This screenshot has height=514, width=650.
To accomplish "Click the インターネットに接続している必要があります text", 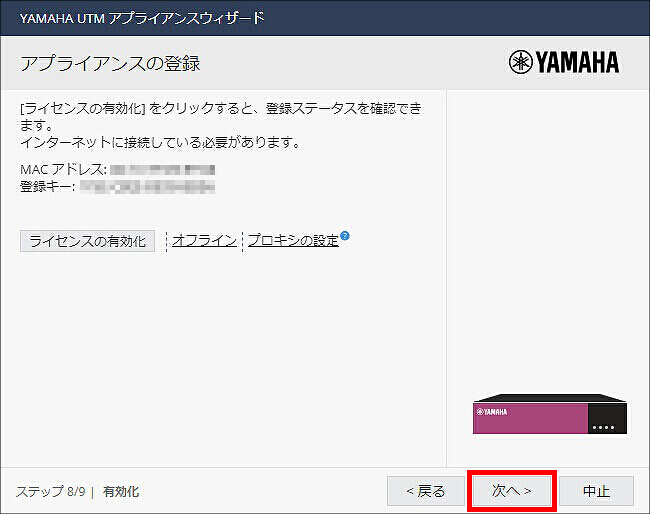I will [160, 143].
